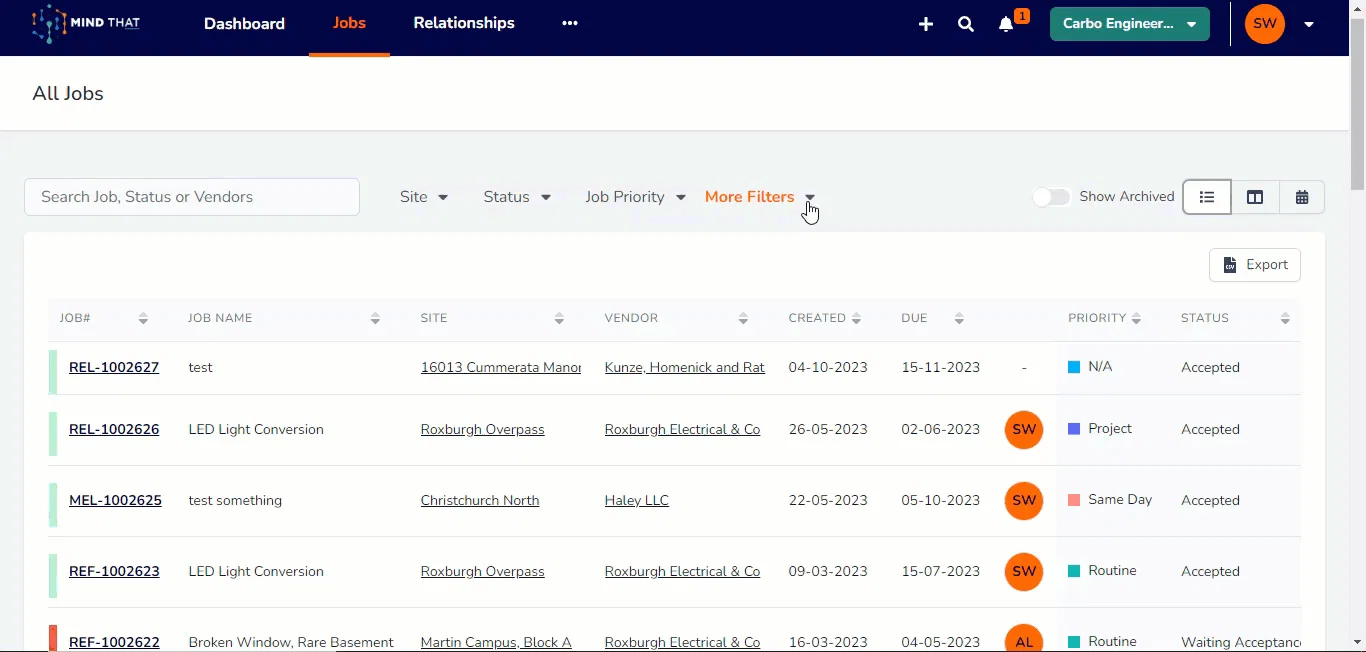Switch to board columns view icon

1255,197
